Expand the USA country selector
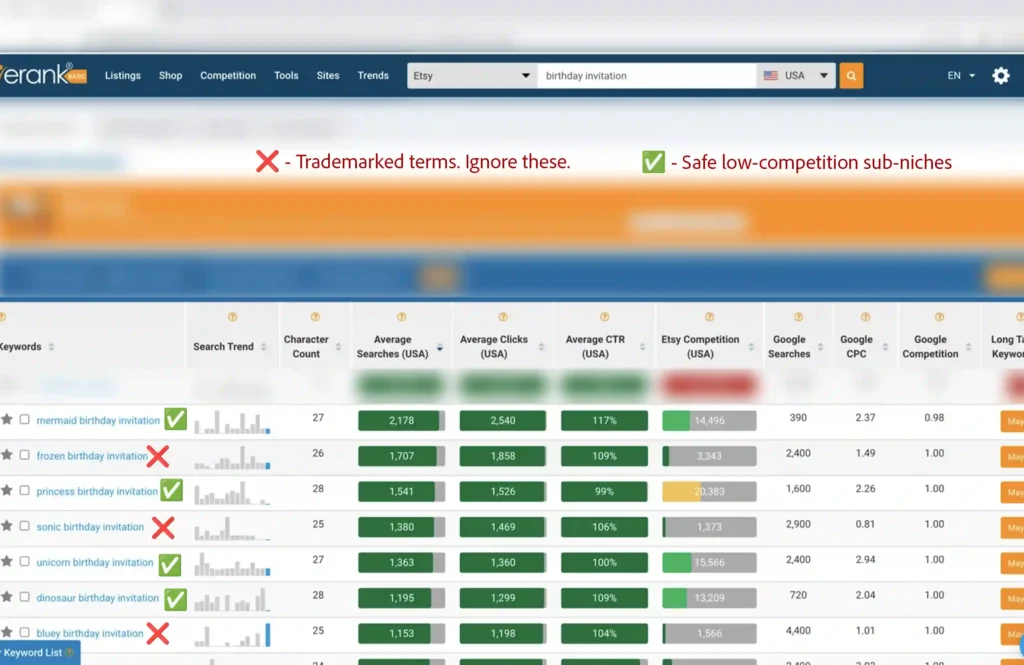The height and width of the screenshot is (665, 1024). pos(796,76)
